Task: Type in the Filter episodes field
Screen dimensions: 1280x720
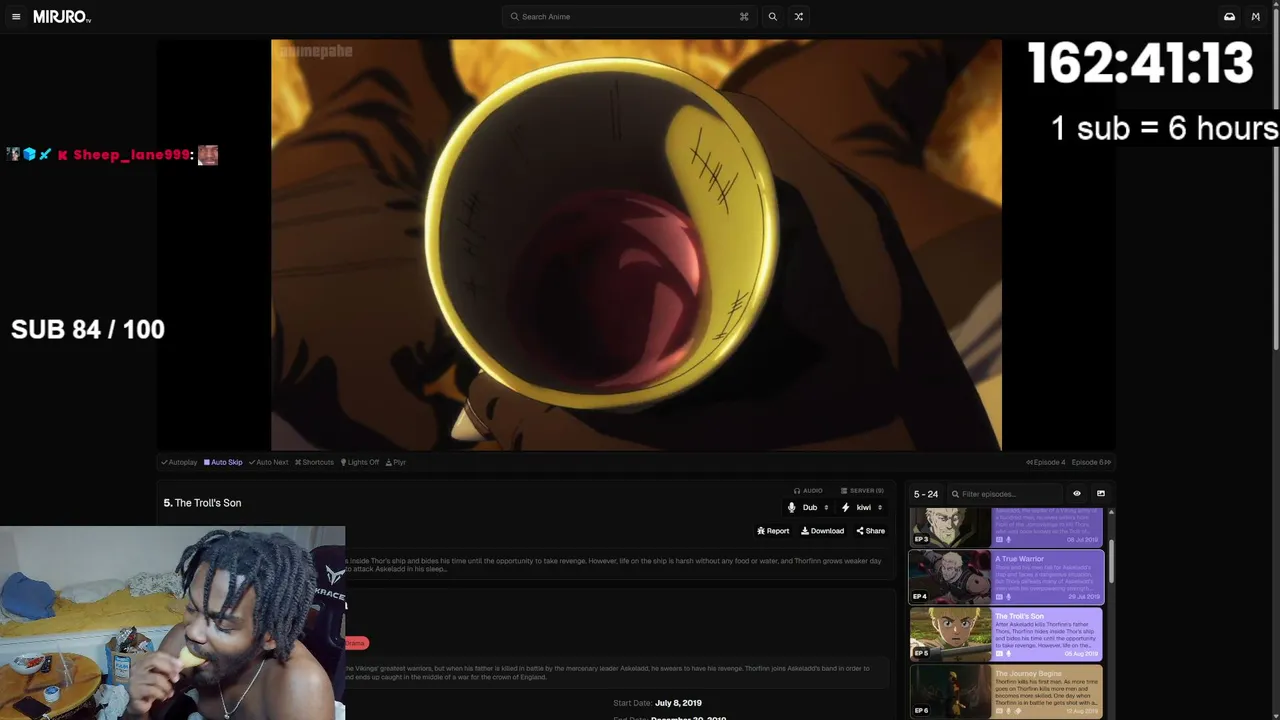Action: pos(1005,494)
